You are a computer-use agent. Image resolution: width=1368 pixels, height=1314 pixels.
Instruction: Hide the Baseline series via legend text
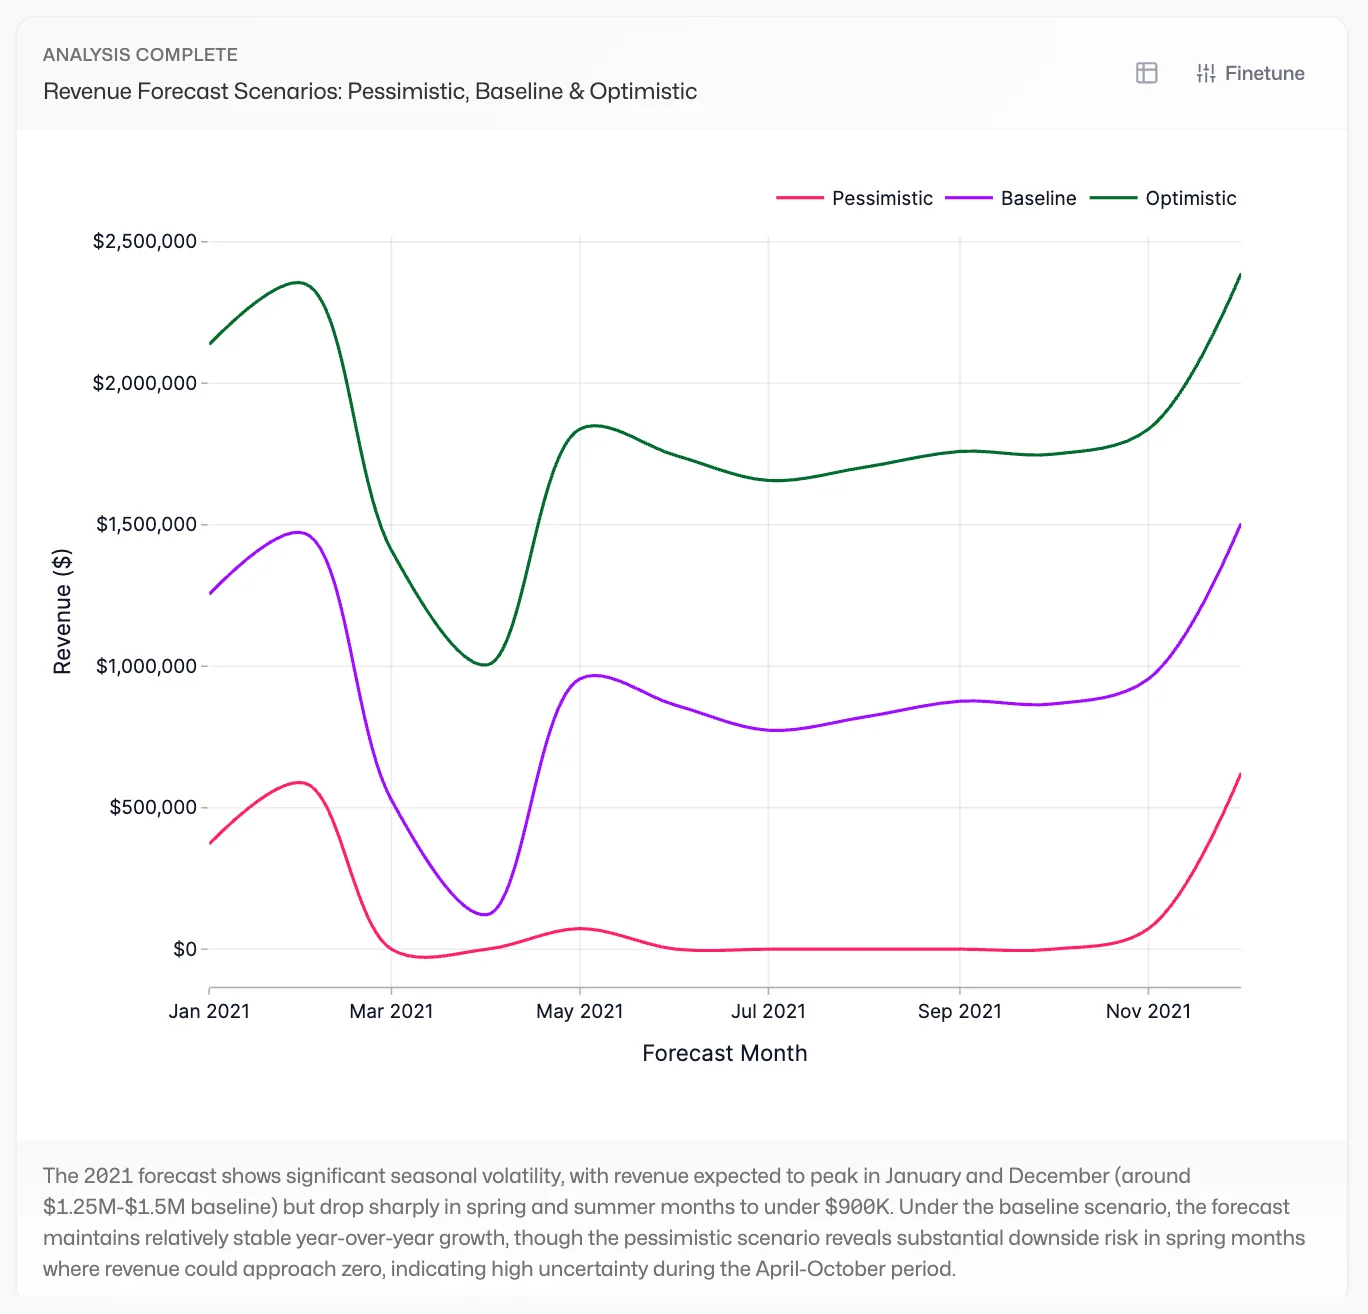click(1038, 198)
